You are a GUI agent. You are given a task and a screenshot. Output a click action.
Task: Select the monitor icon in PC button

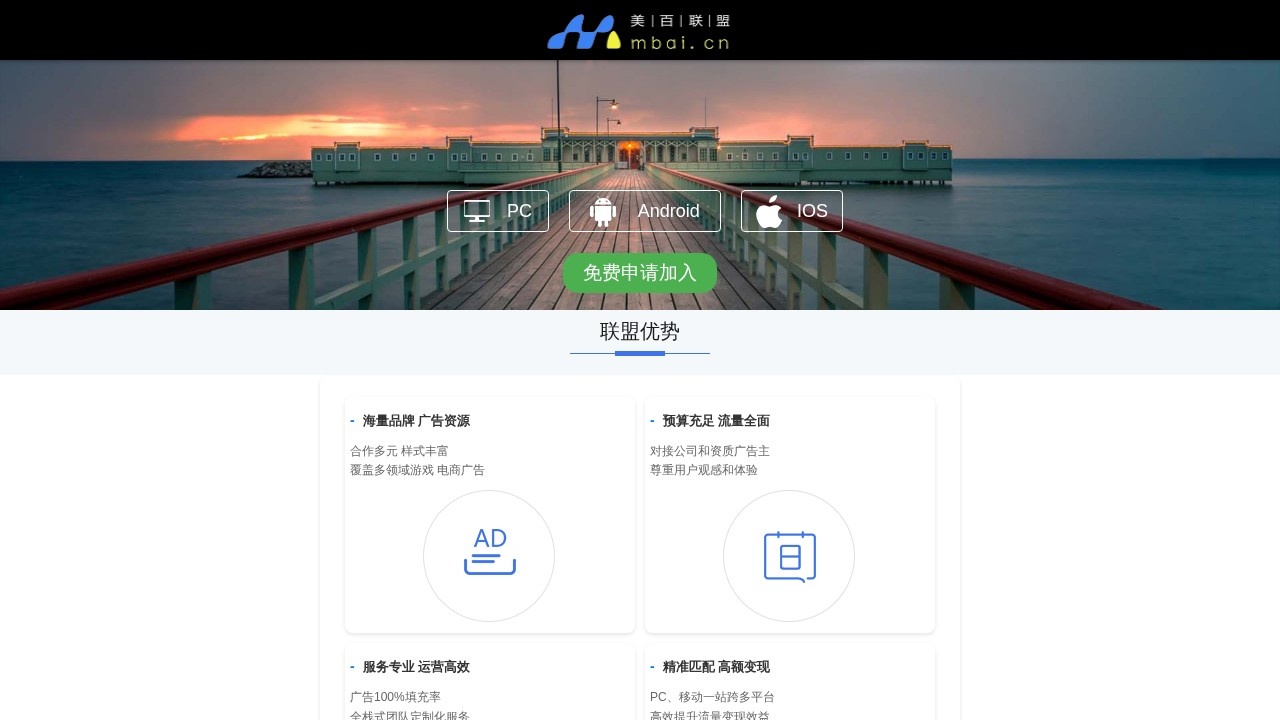point(476,211)
